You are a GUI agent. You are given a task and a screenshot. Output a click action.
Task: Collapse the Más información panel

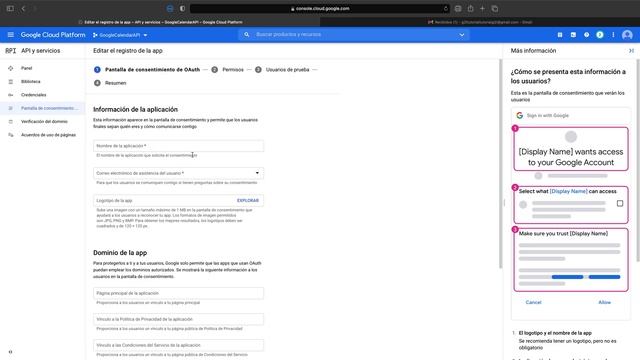(x=631, y=51)
